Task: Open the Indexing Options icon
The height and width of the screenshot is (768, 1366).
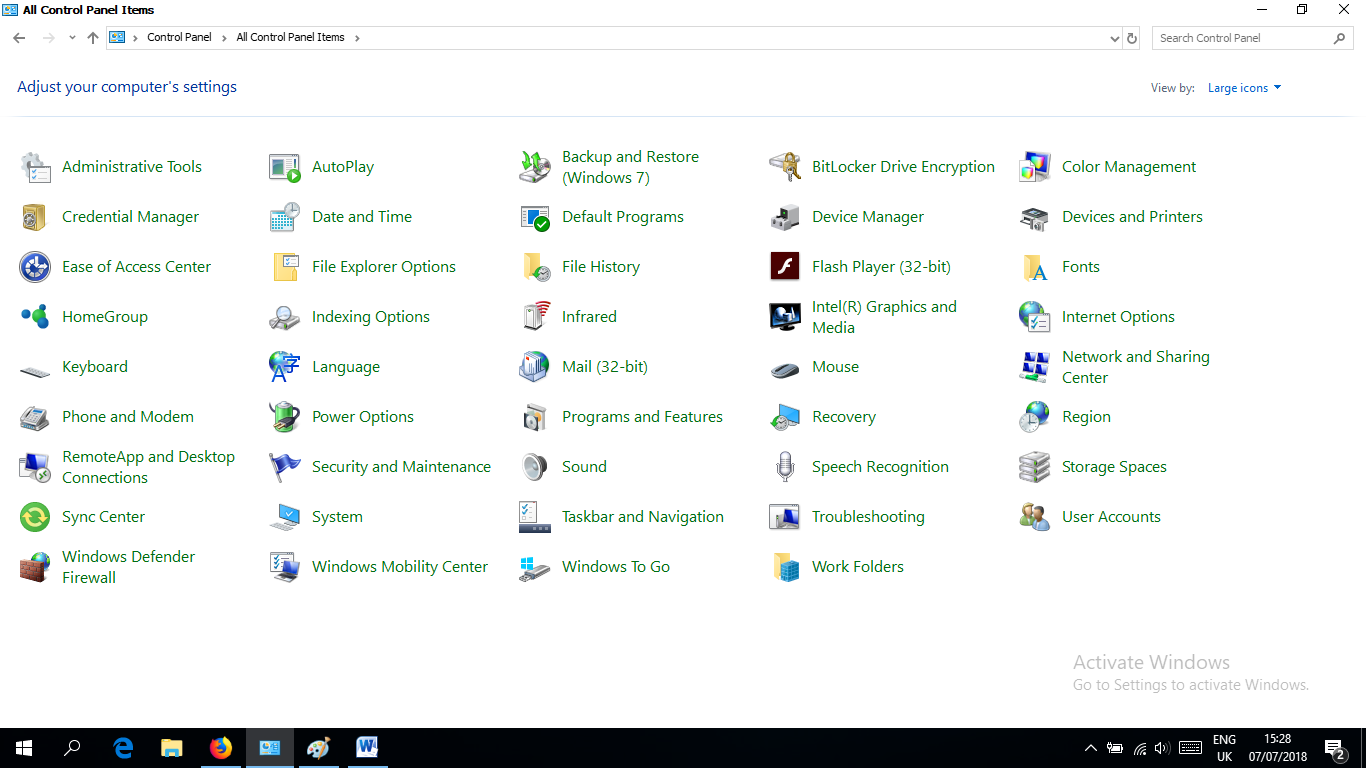Action: click(x=285, y=317)
